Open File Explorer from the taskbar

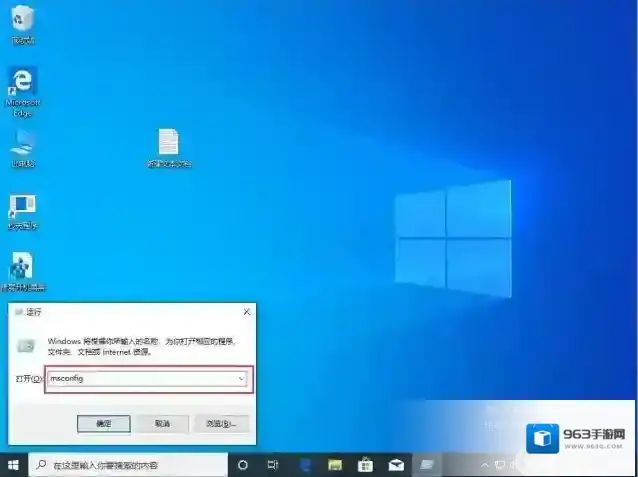(x=335, y=465)
